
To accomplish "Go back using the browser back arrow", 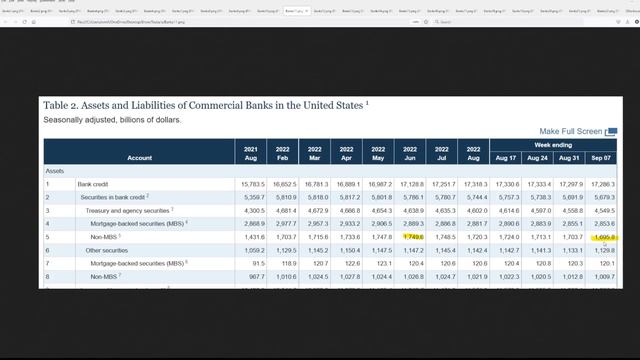I will coord(6,22).
